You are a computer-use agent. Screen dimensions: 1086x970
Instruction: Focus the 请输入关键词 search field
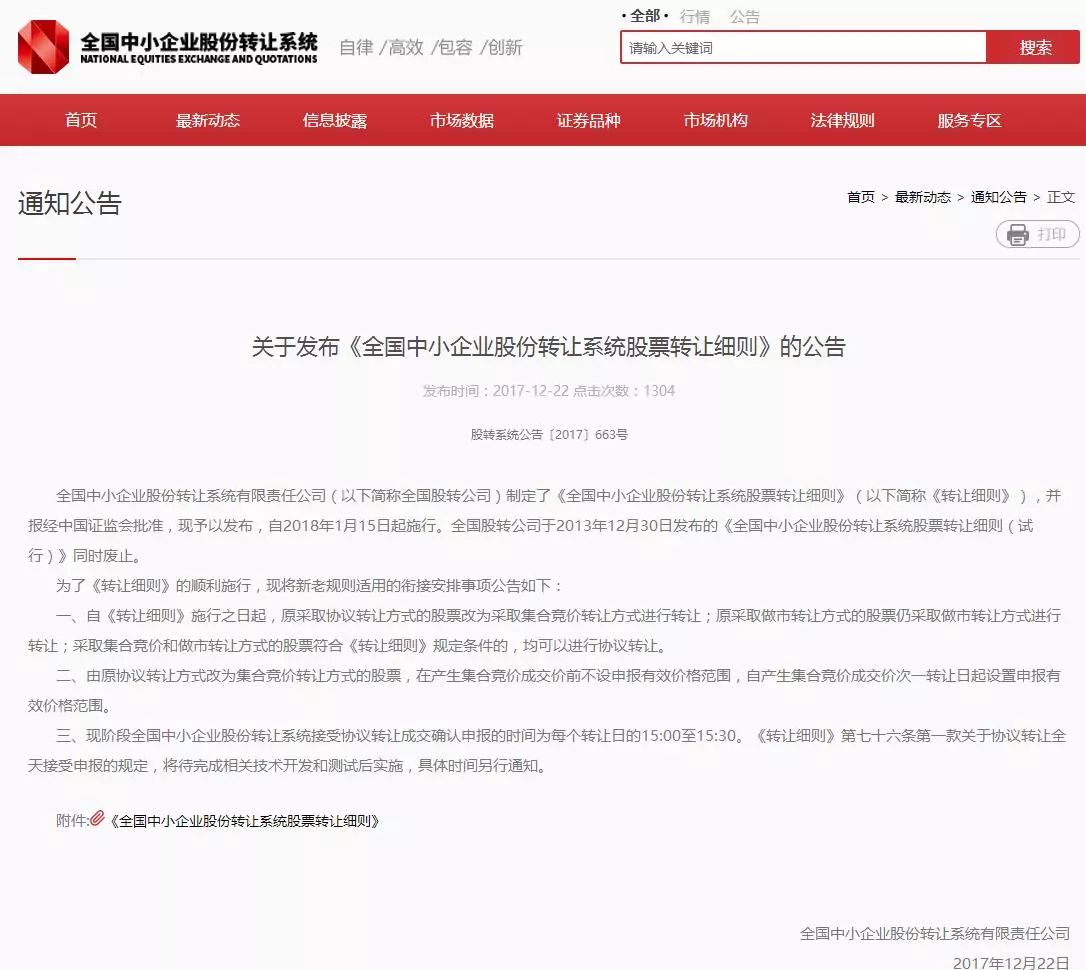coord(803,48)
